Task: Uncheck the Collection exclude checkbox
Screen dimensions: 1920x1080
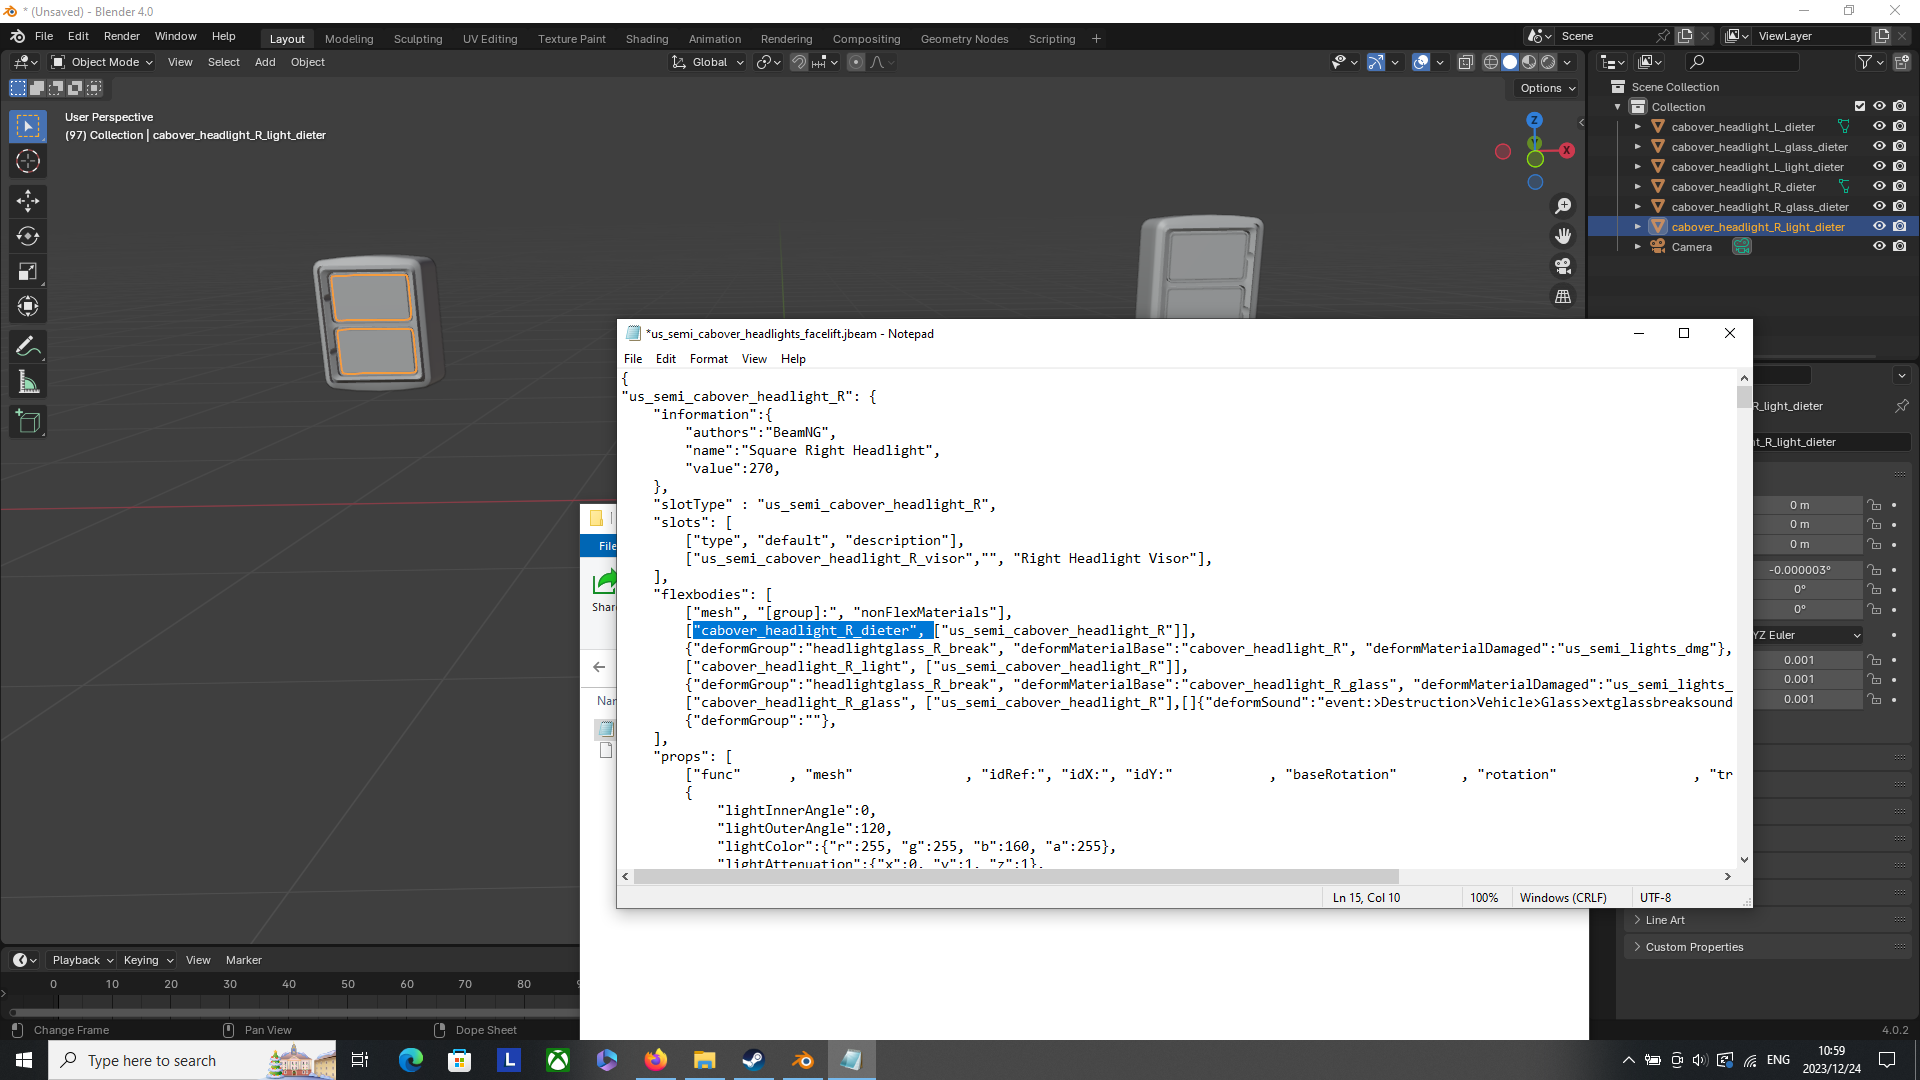Action: (x=1859, y=107)
